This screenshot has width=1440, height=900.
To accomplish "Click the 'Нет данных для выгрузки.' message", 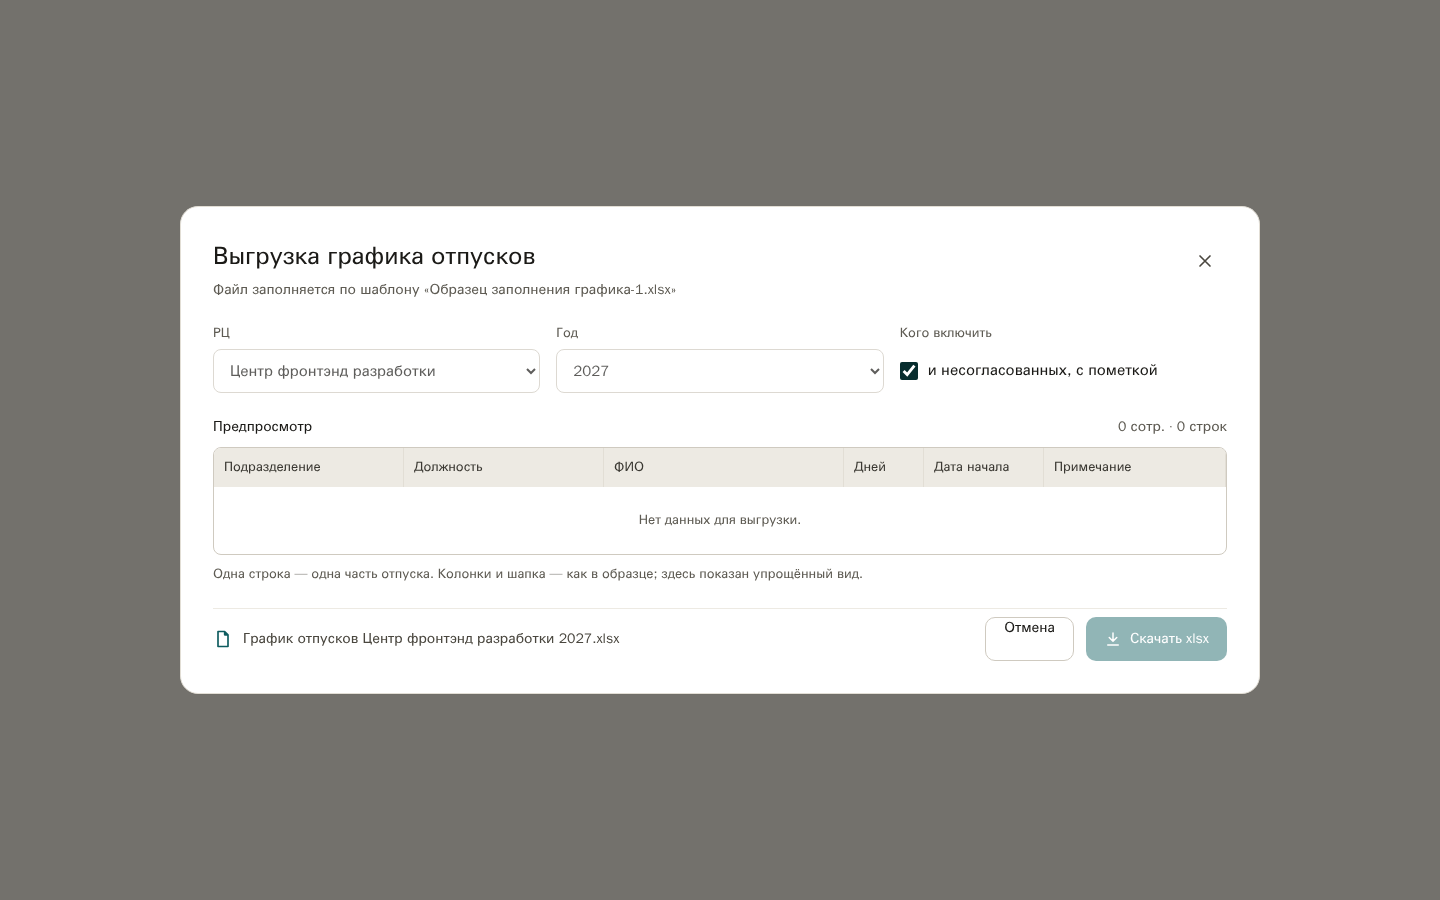I will (720, 520).
